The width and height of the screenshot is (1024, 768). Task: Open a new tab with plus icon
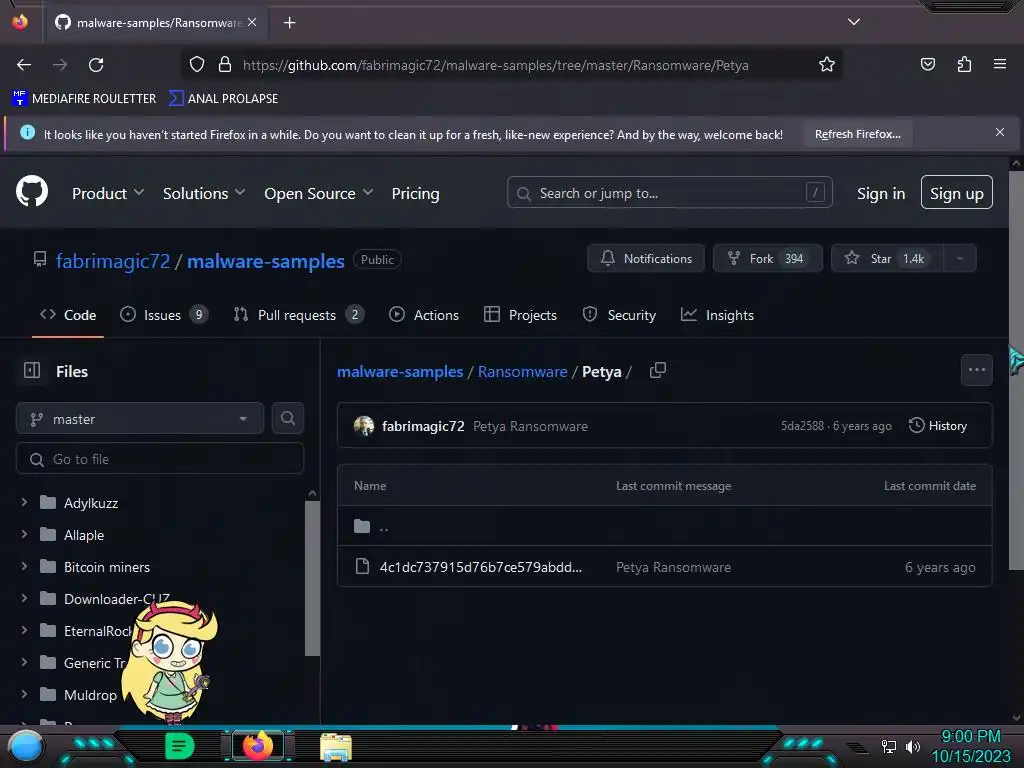coord(289,23)
